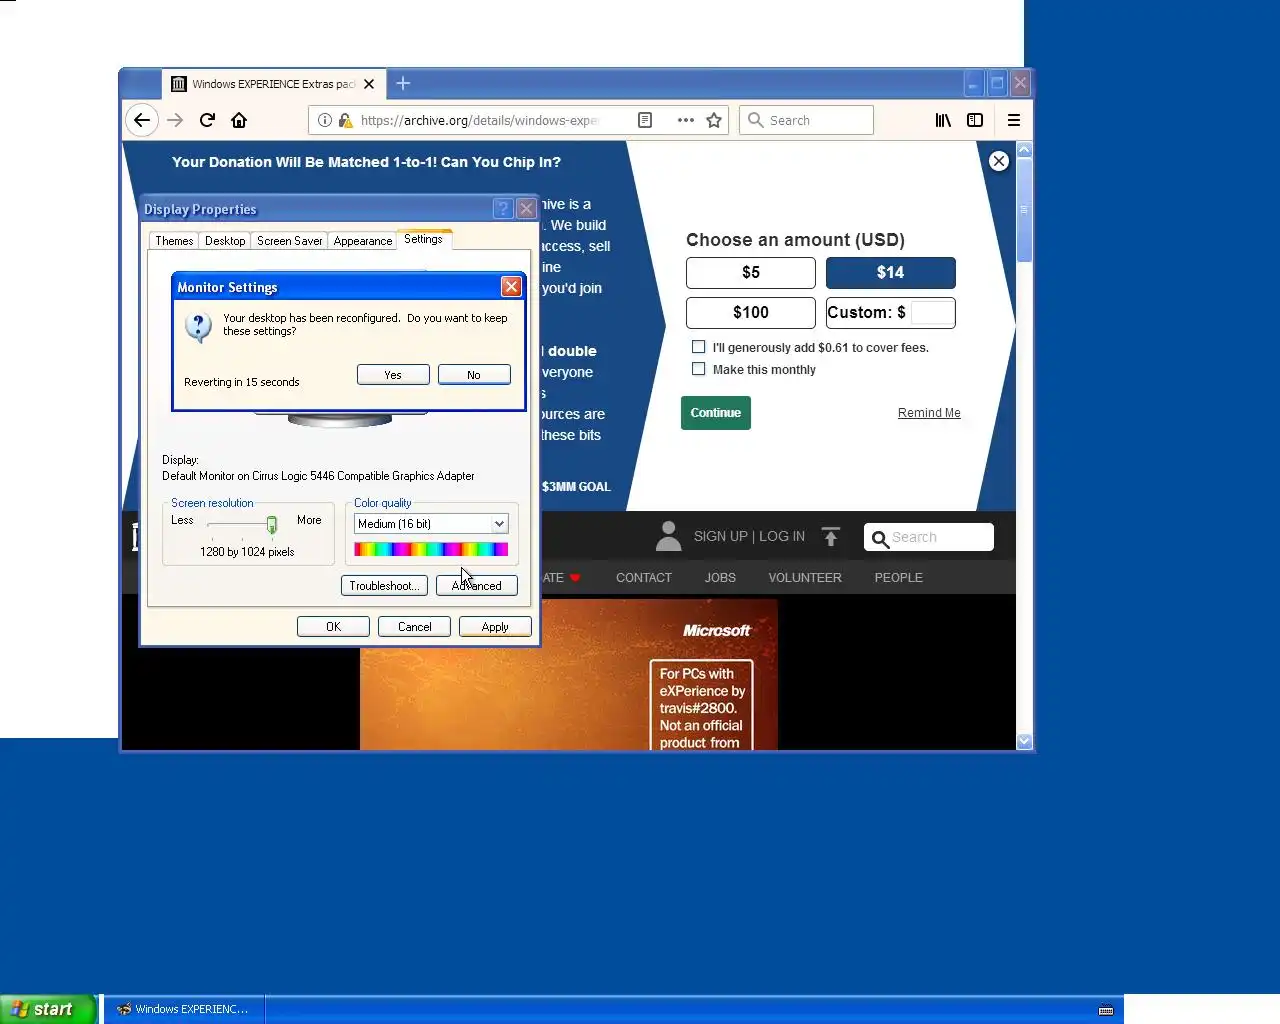Check 'generously add $0.61 to cover fees'

(x=699, y=347)
